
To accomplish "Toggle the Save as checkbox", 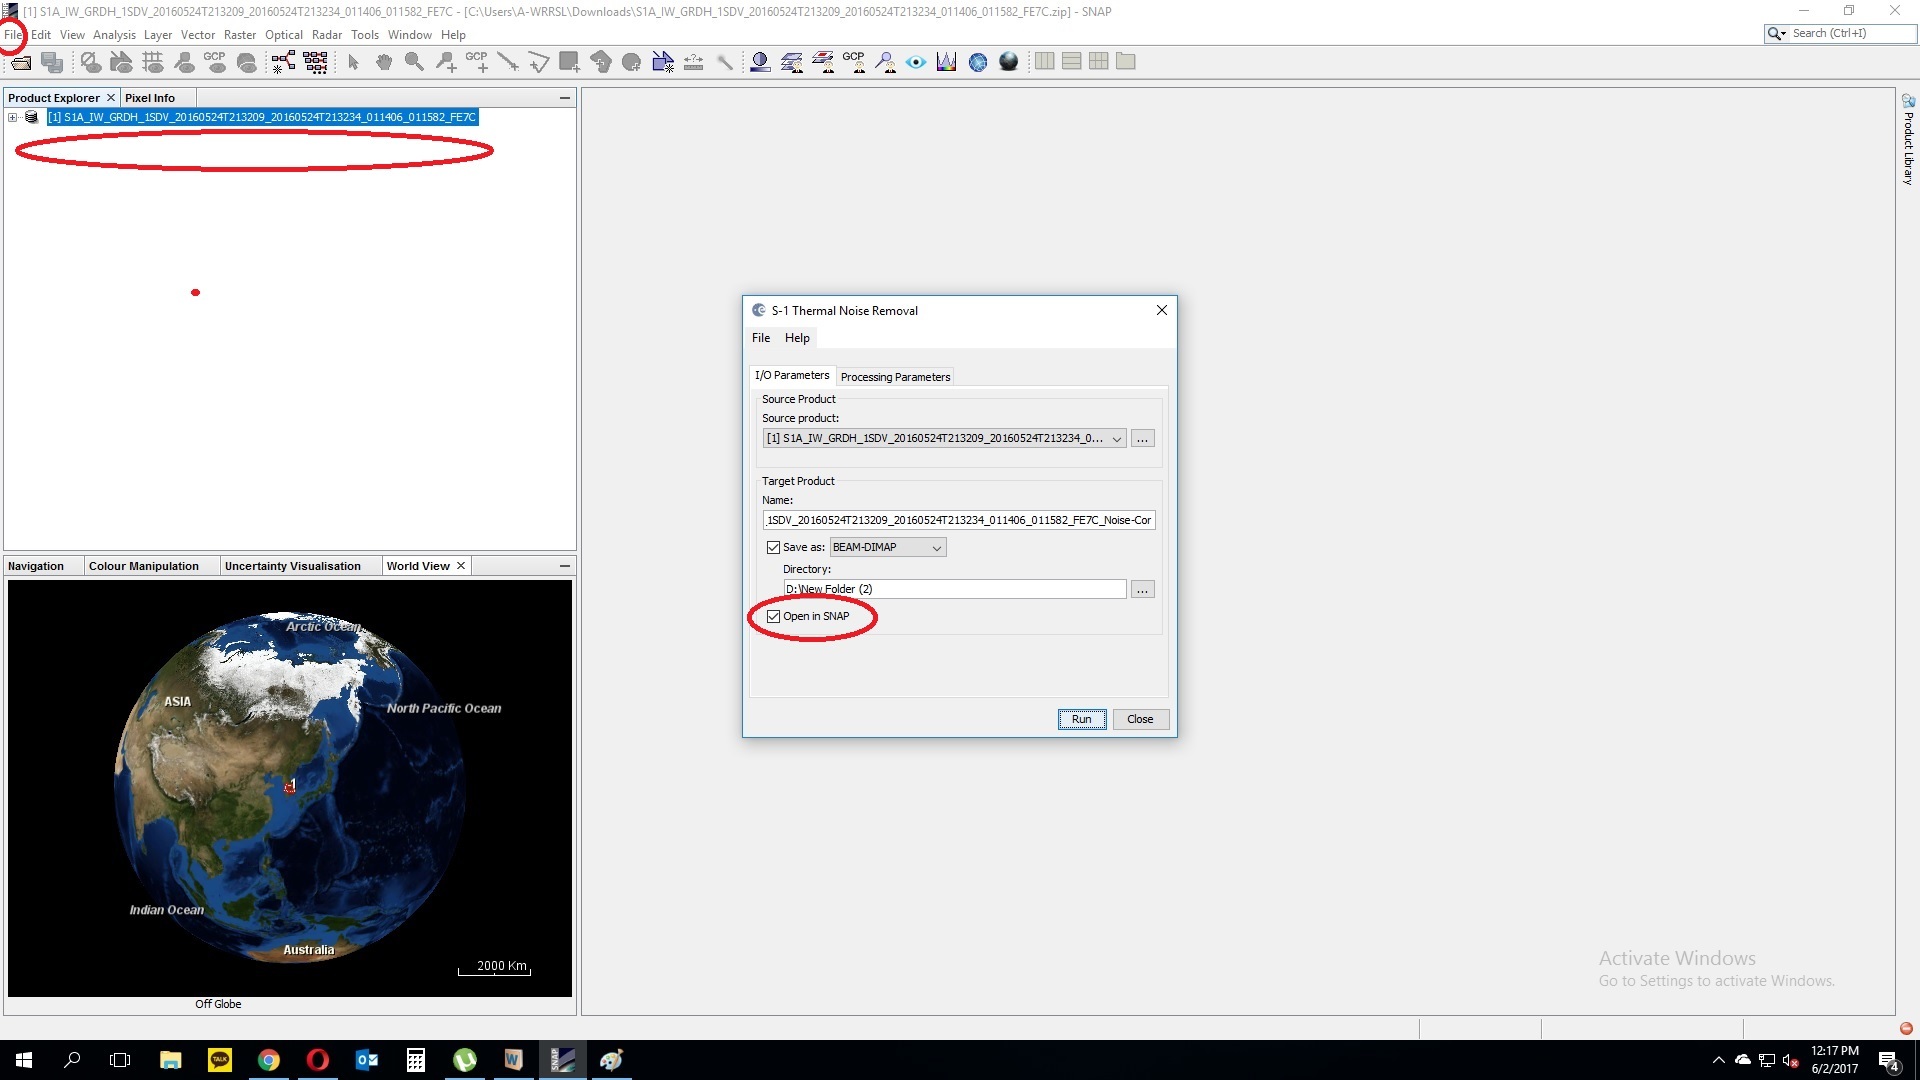I will pyautogui.click(x=773, y=547).
